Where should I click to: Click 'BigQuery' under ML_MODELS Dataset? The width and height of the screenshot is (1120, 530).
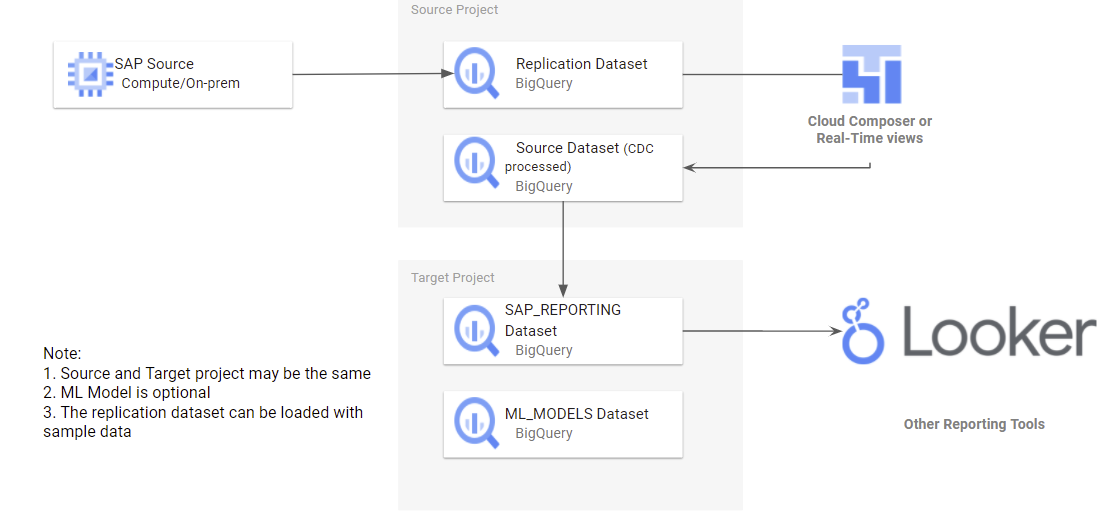pos(544,433)
